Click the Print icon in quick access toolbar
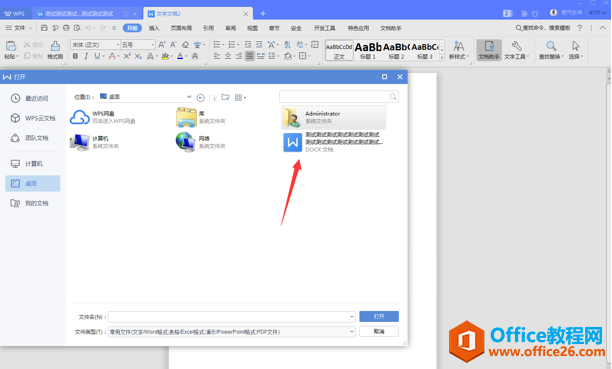The width and height of the screenshot is (612, 369). pos(66,28)
